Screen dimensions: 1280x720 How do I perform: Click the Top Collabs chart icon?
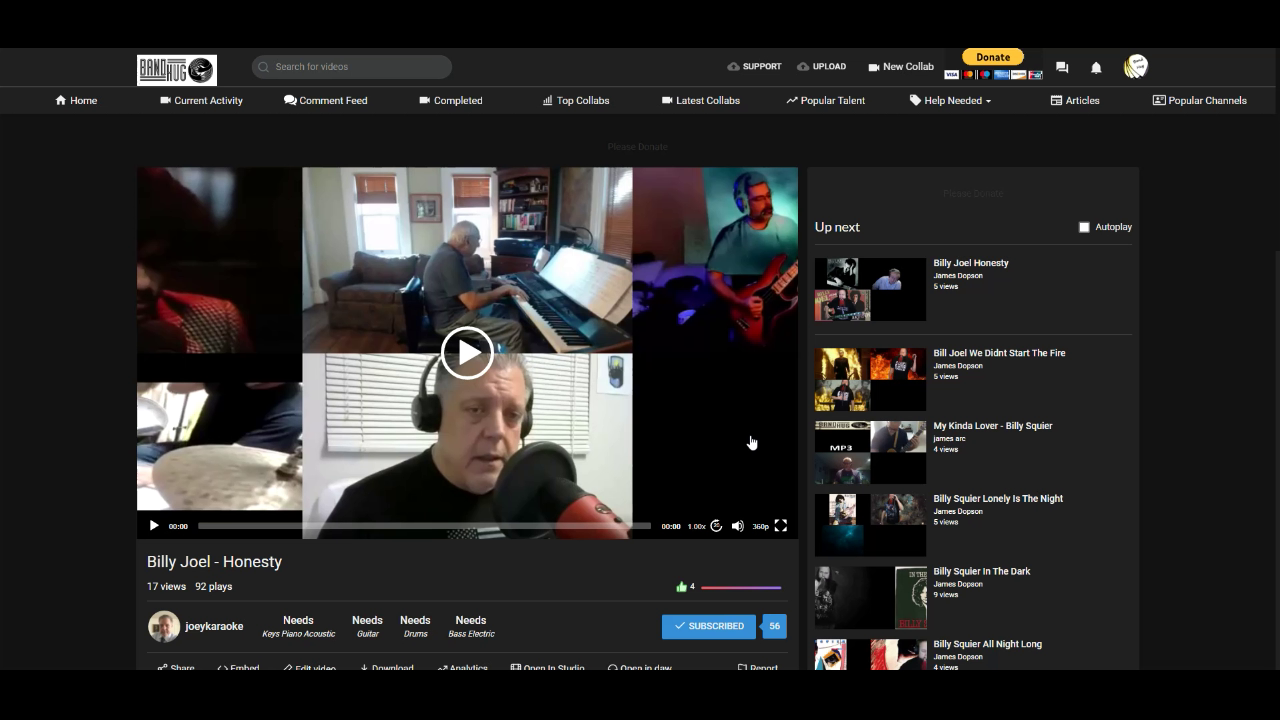point(548,100)
